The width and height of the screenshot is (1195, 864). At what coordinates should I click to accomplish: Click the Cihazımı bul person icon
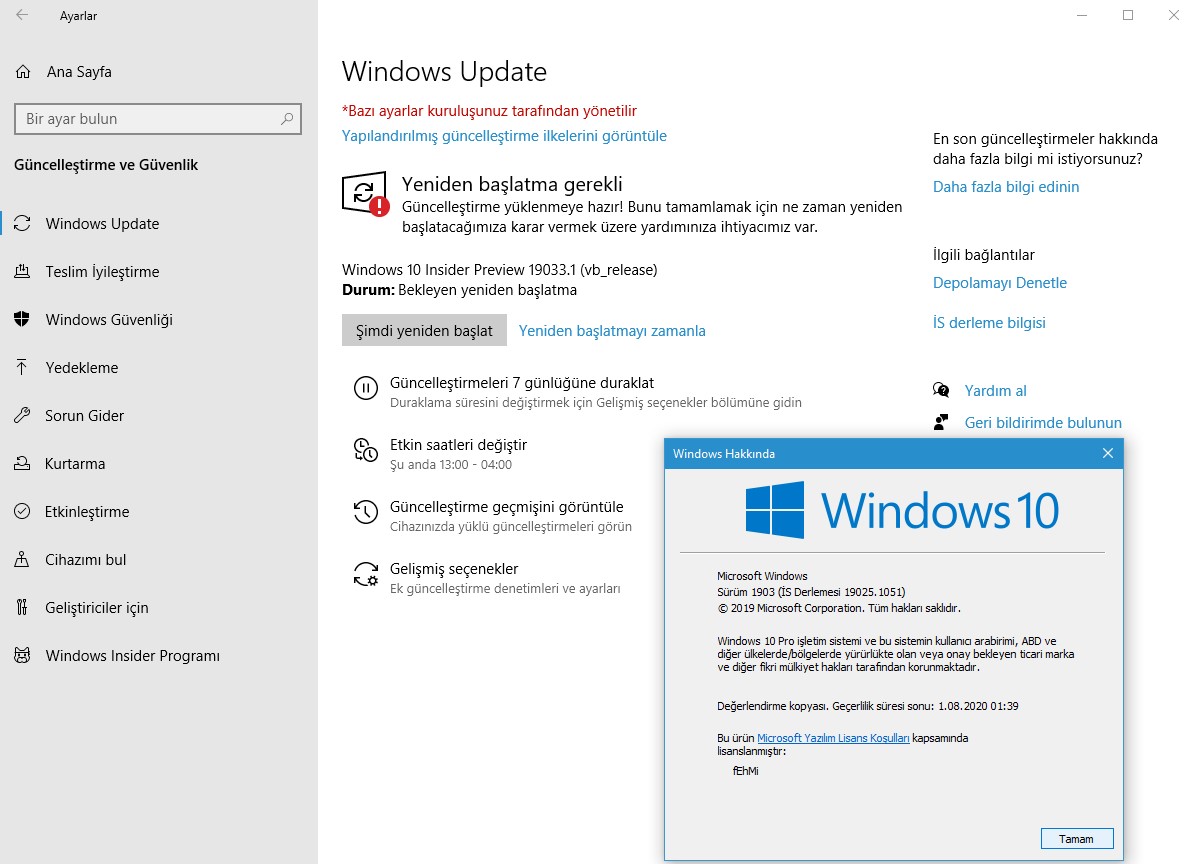(x=22, y=559)
